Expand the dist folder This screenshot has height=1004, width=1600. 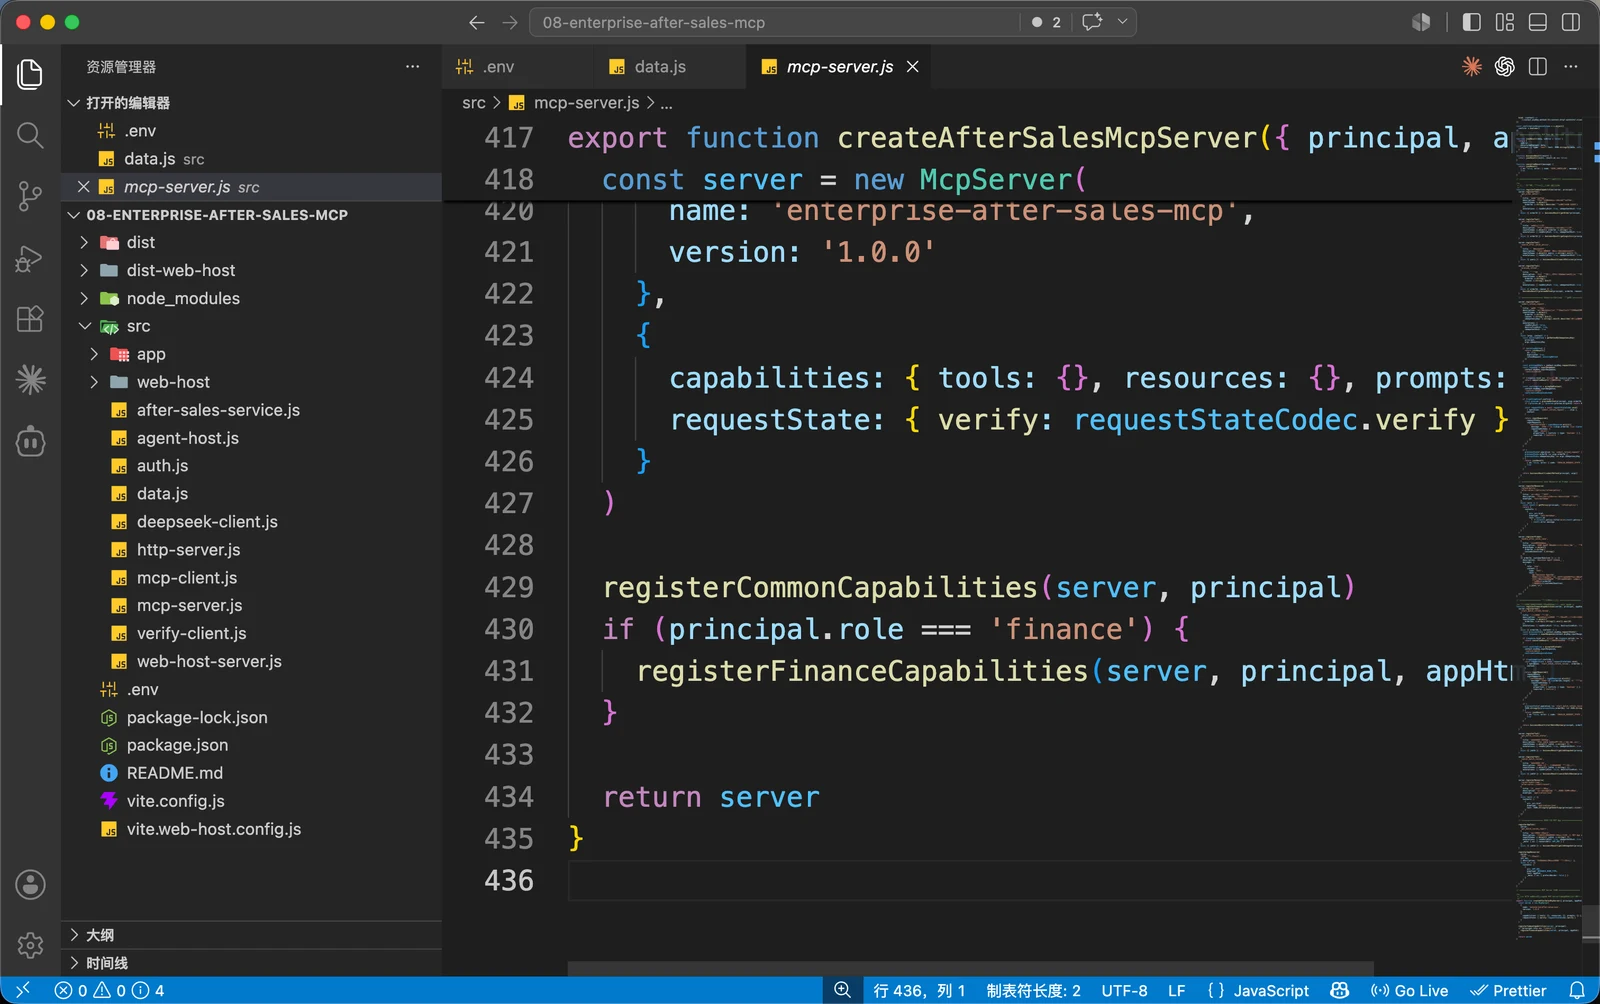tap(84, 242)
